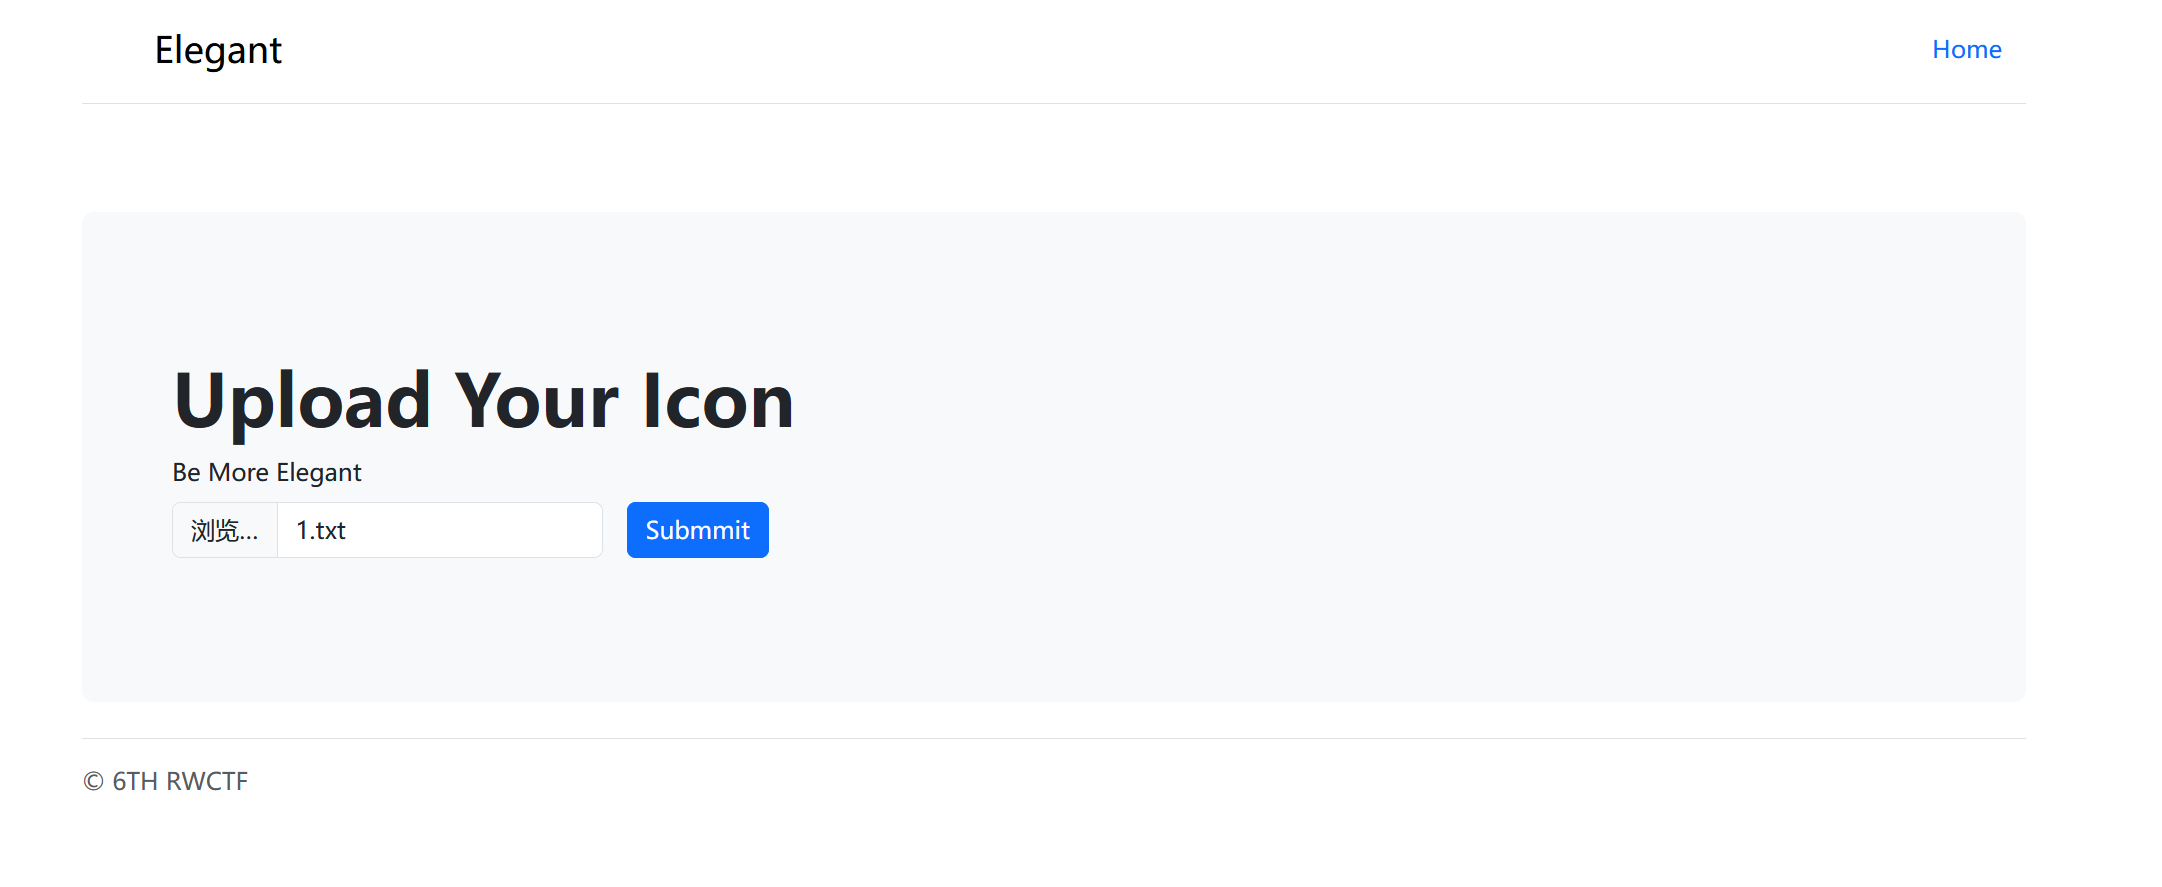2162x887 pixels.
Task: Click the Home link in the header
Action: pos(1966,49)
